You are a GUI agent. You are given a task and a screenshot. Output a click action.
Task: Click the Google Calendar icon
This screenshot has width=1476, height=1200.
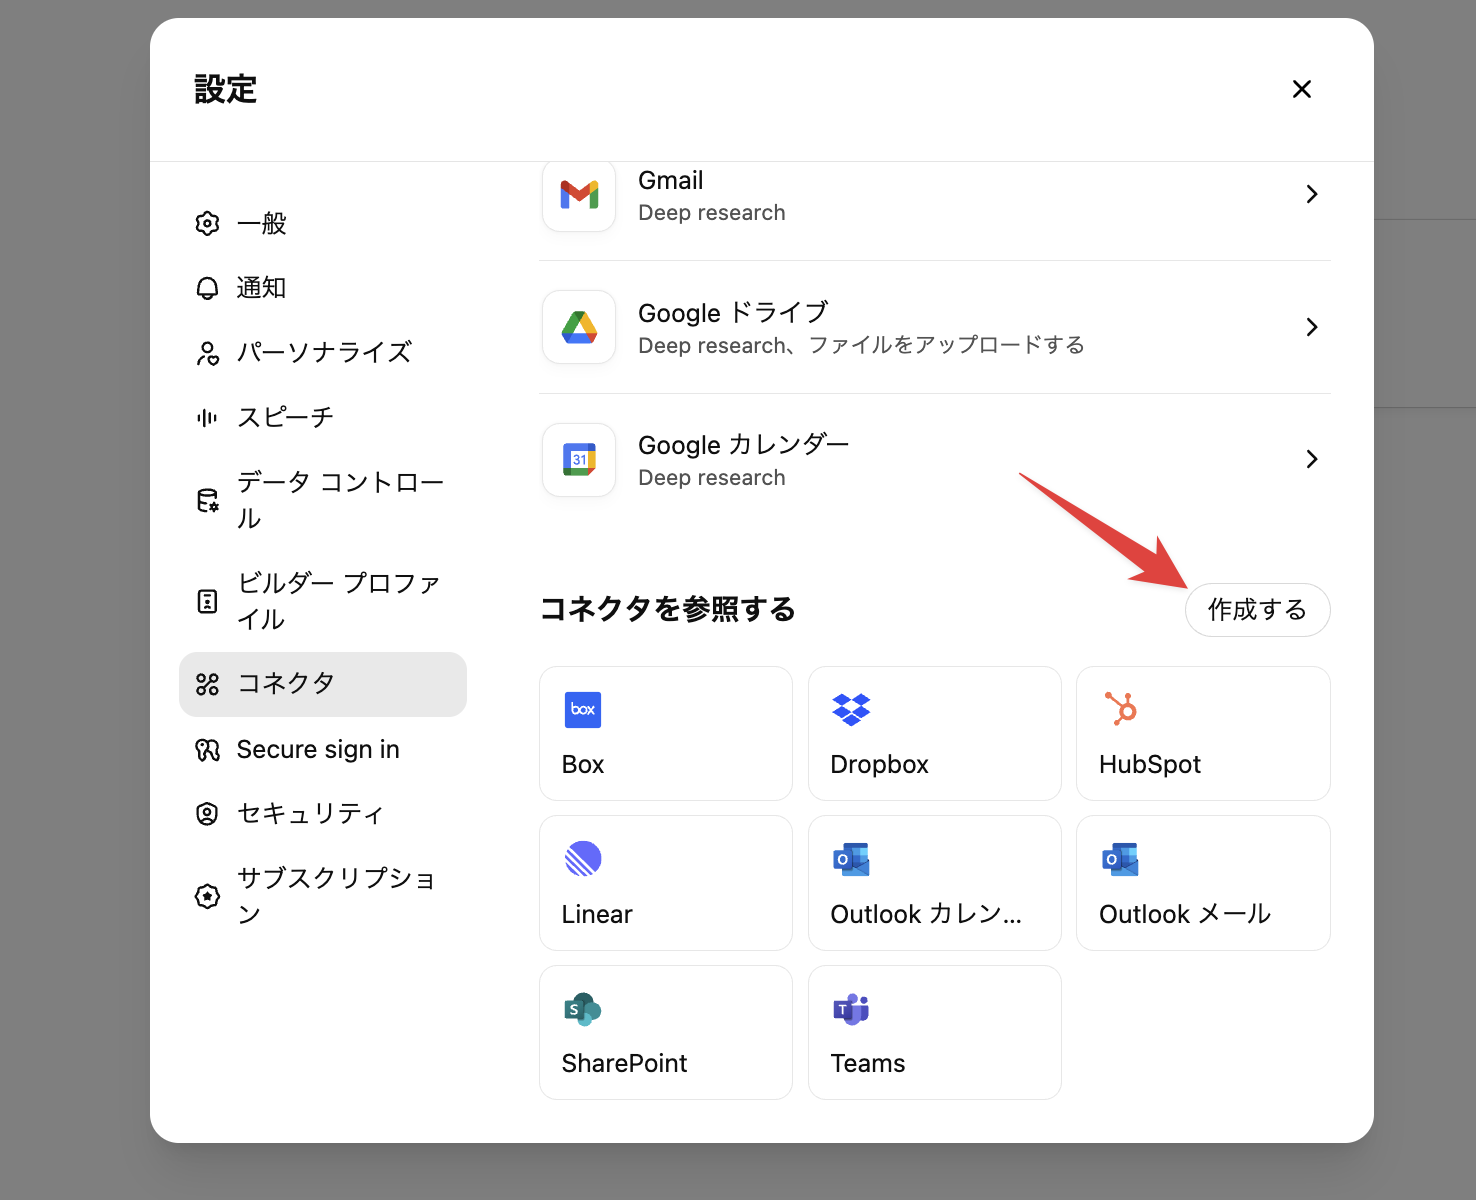click(x=579, y=459)
